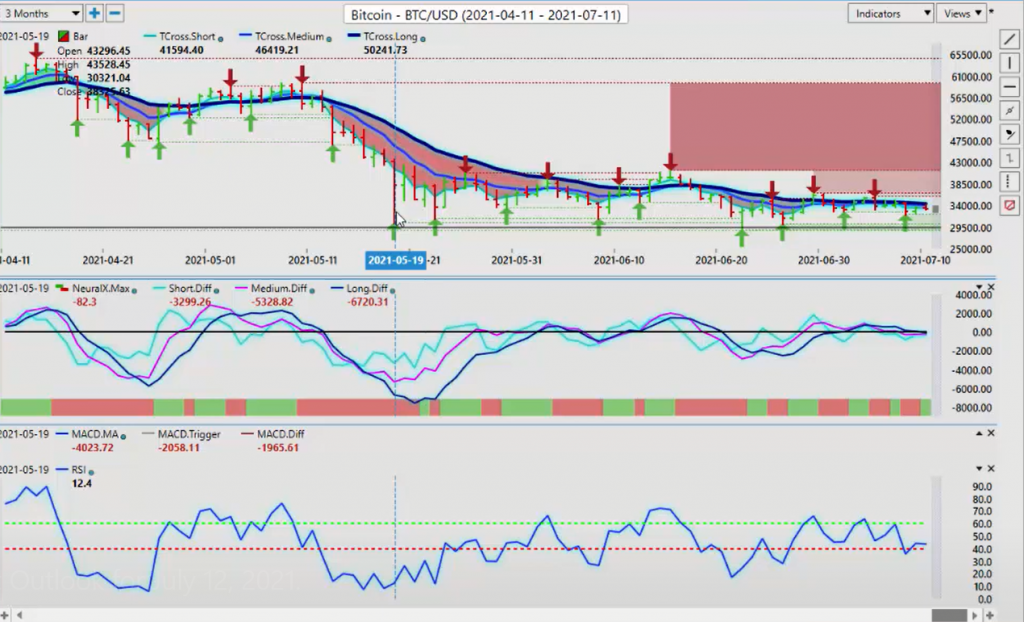Click the horizontal scrollbar thumb at bottom

click(x=949, y=615)
